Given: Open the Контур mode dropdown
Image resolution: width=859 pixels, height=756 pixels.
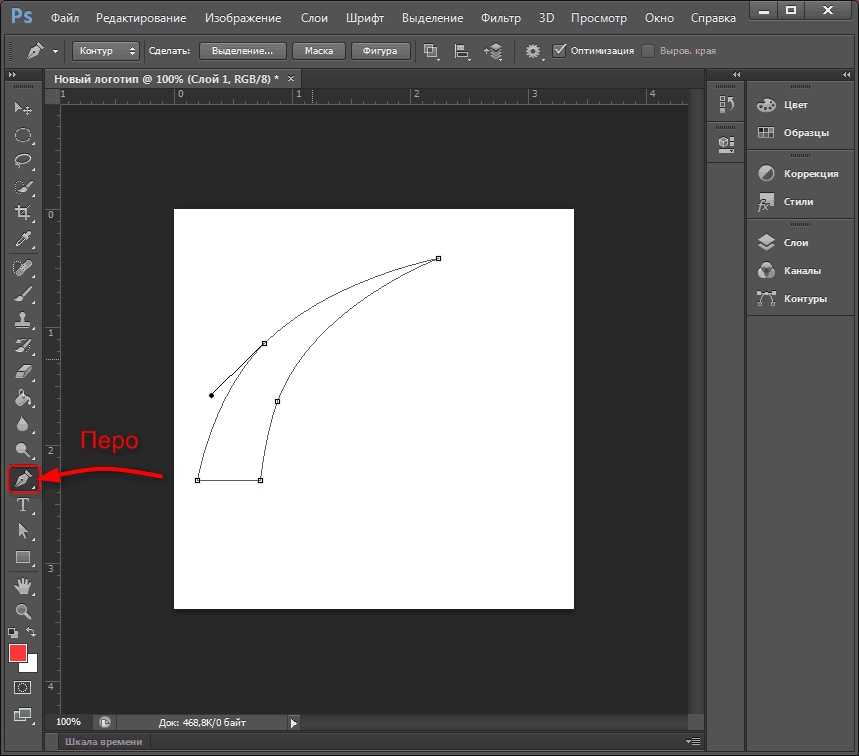Looking at the screenshot, I should point(106,50).
